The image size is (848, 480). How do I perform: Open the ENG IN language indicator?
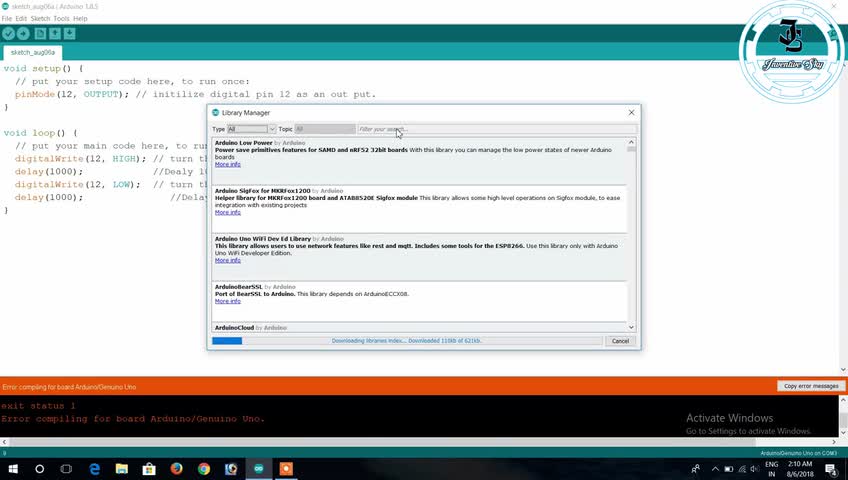pos(772,469)
